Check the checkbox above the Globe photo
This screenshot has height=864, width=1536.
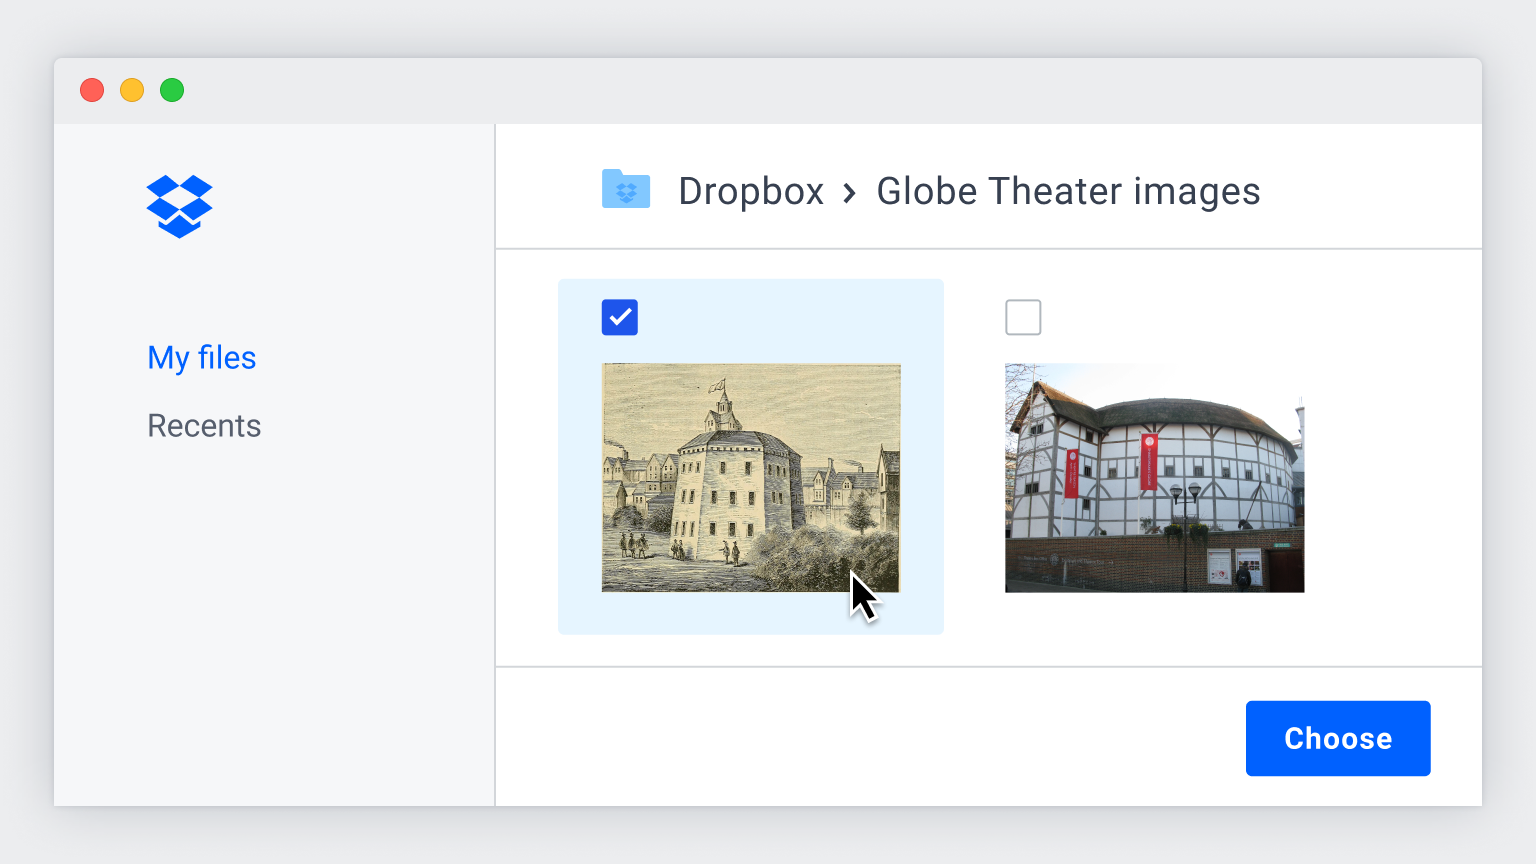coord(1023,318)
